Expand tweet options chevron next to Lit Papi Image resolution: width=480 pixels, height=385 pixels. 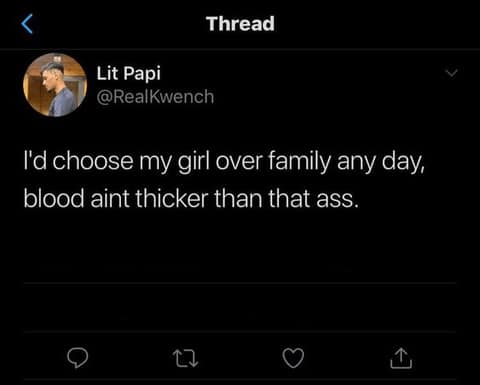pos(452,73)
